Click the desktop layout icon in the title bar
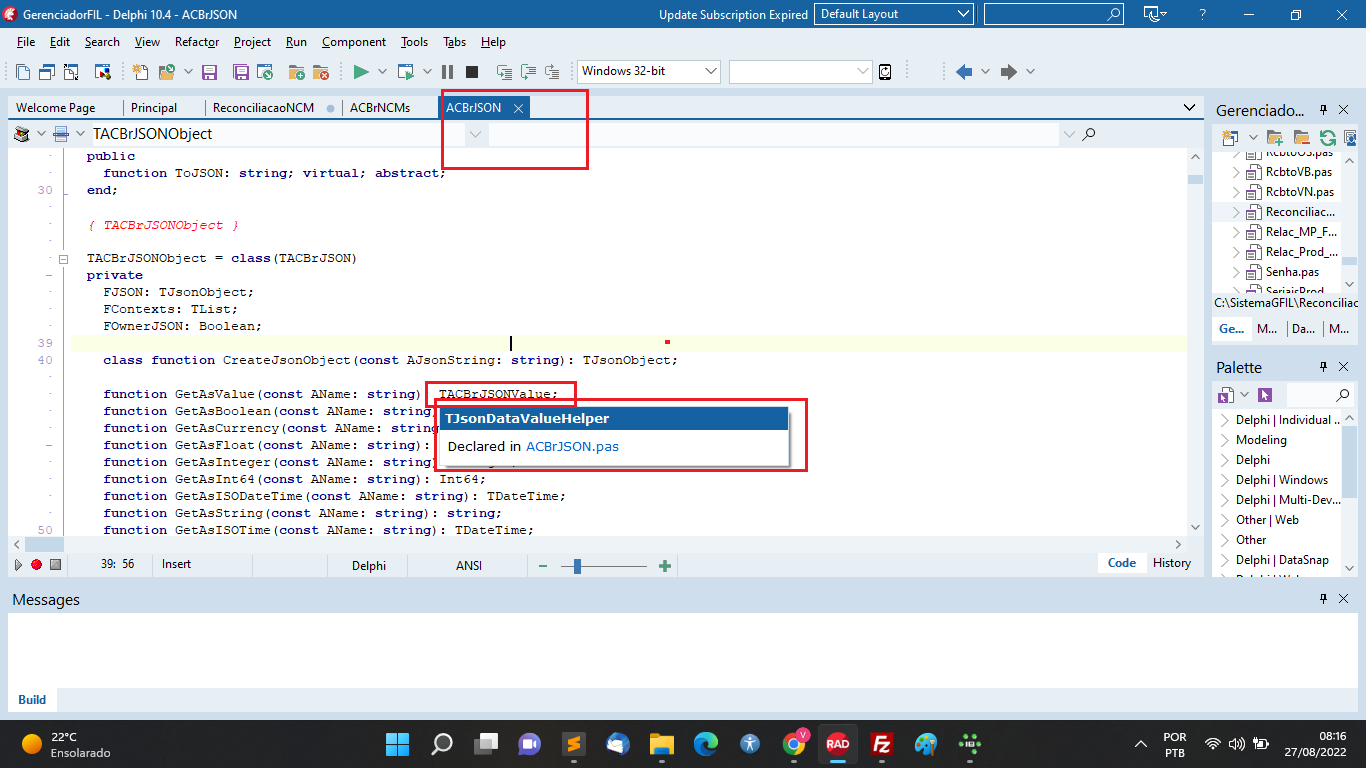This screenshot has height=768, width=1366. coord(1154,14)
